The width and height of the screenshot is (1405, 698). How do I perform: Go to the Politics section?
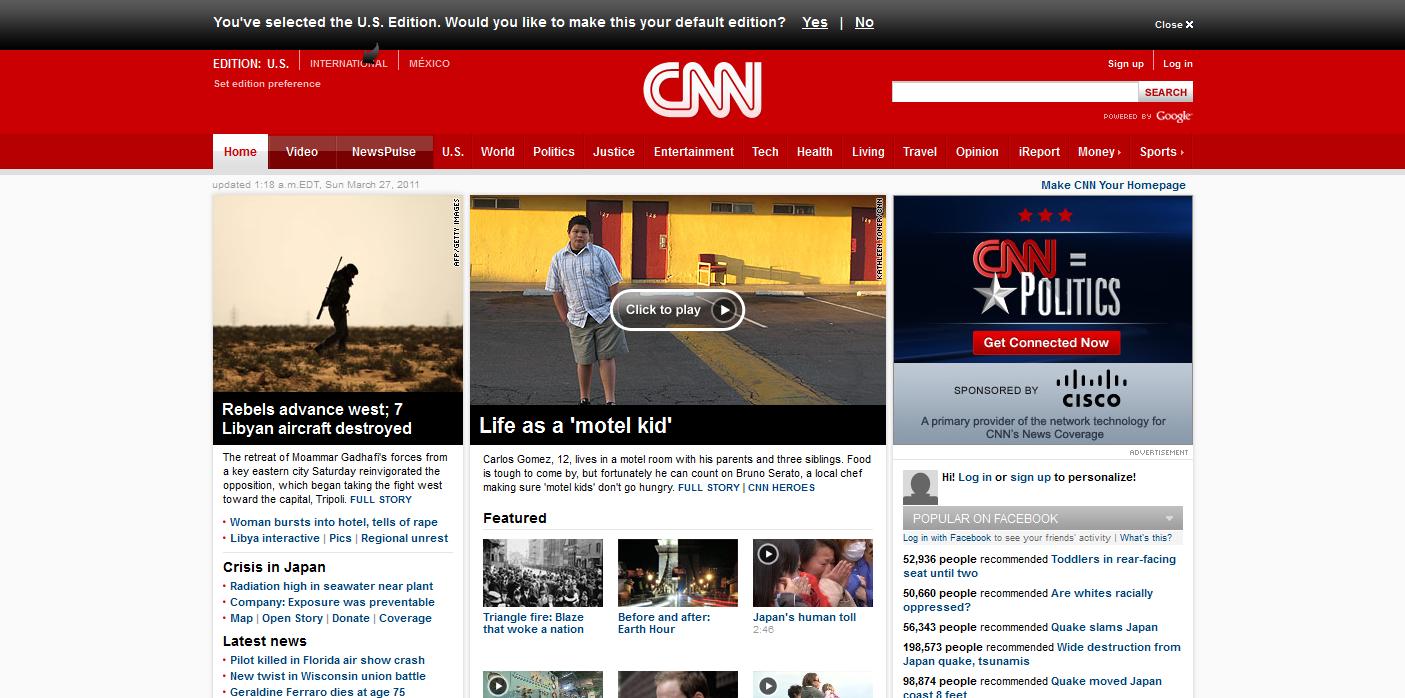[x=553, y=152]
